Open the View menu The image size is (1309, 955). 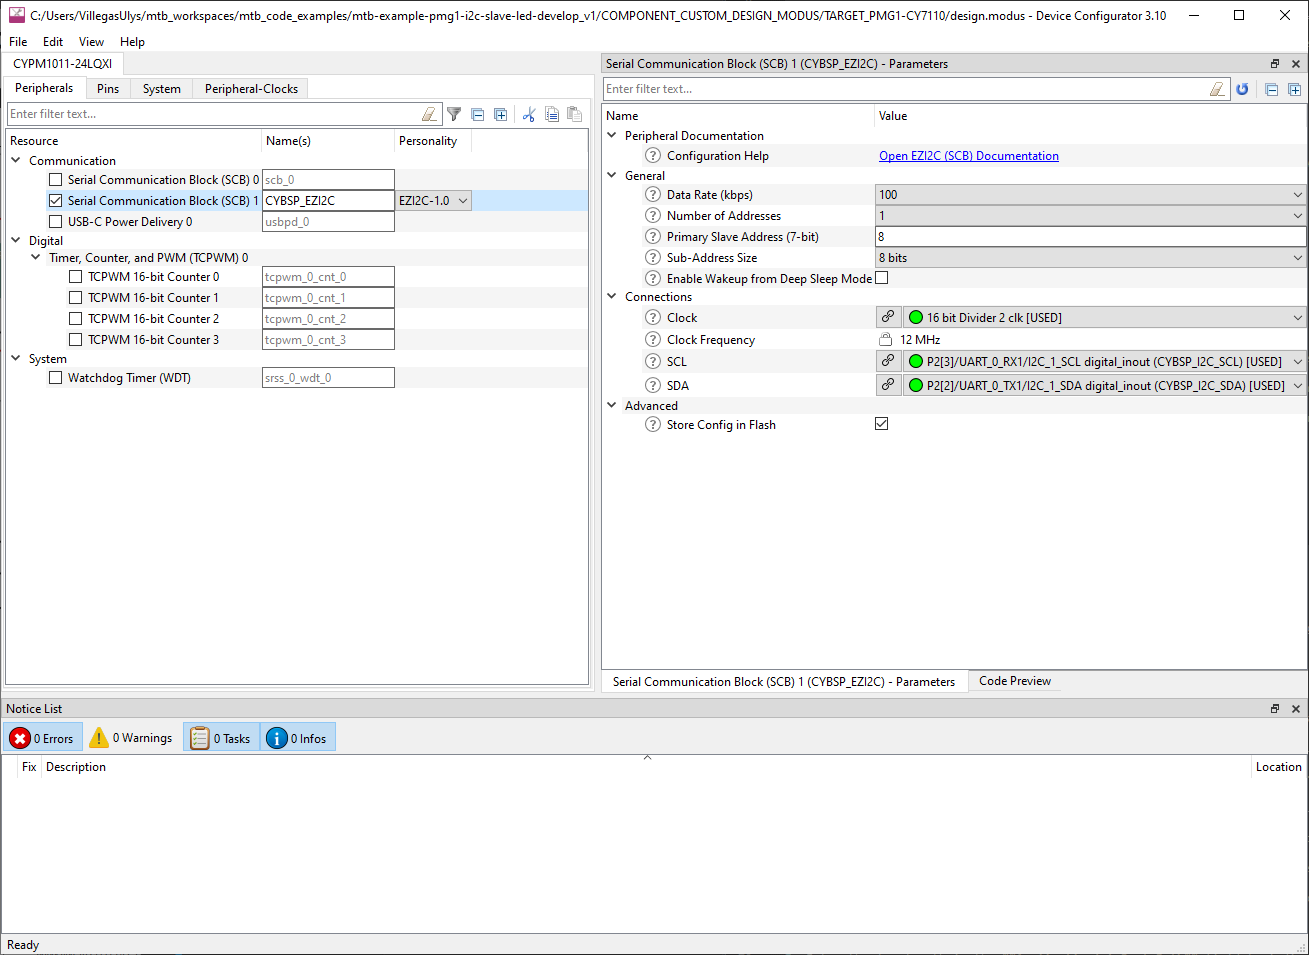91,42
